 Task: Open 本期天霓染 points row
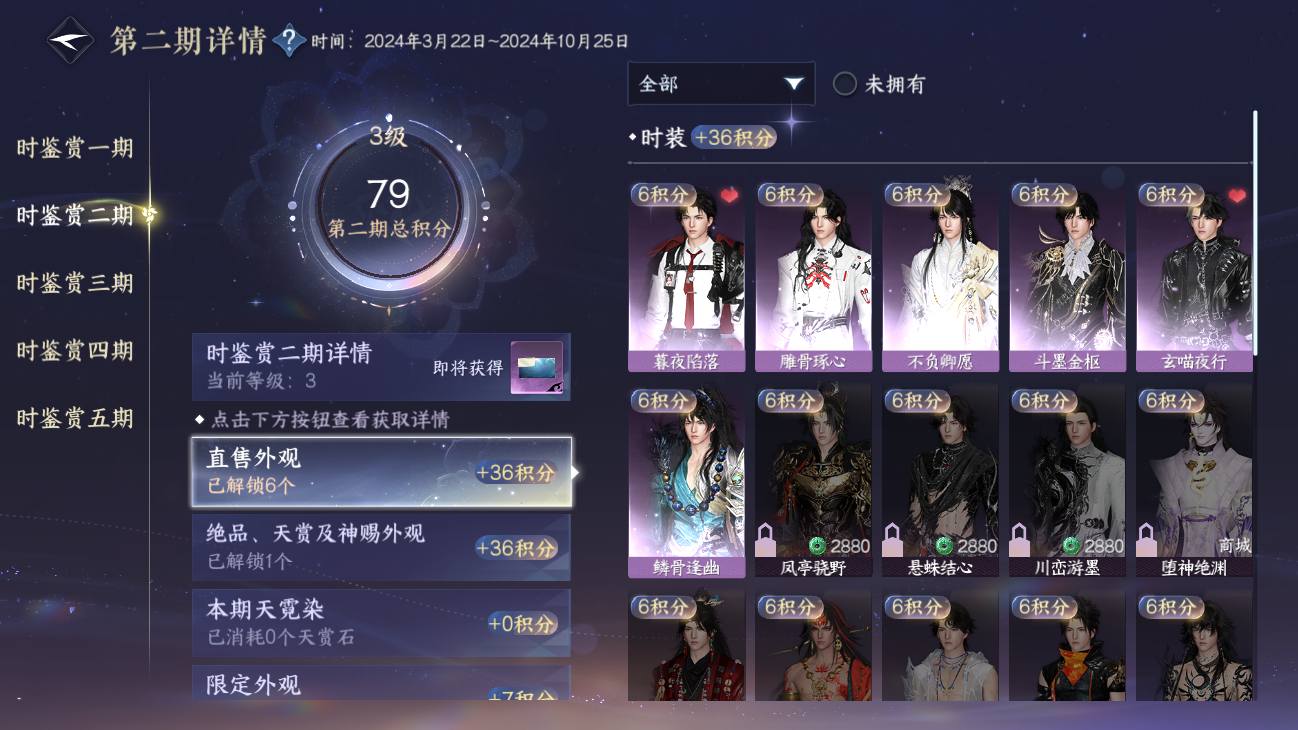[382, 622]
